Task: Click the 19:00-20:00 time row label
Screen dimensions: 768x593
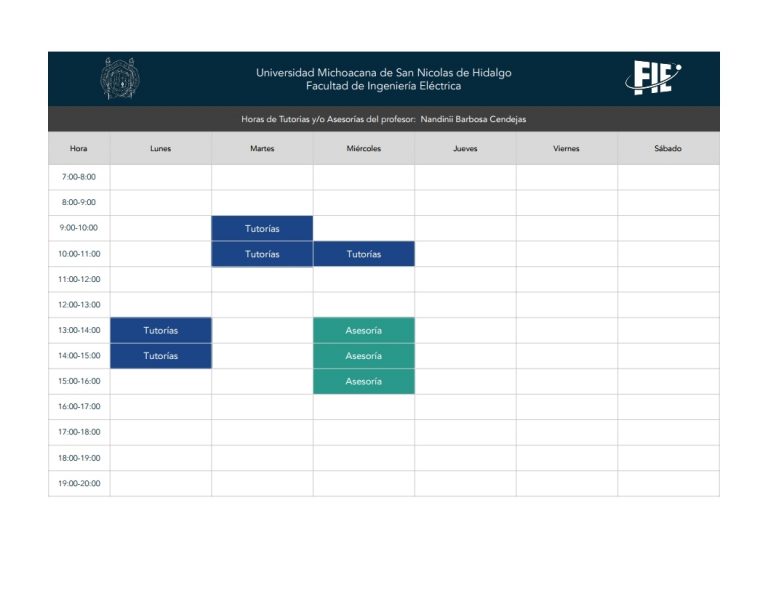Action: 79,484
